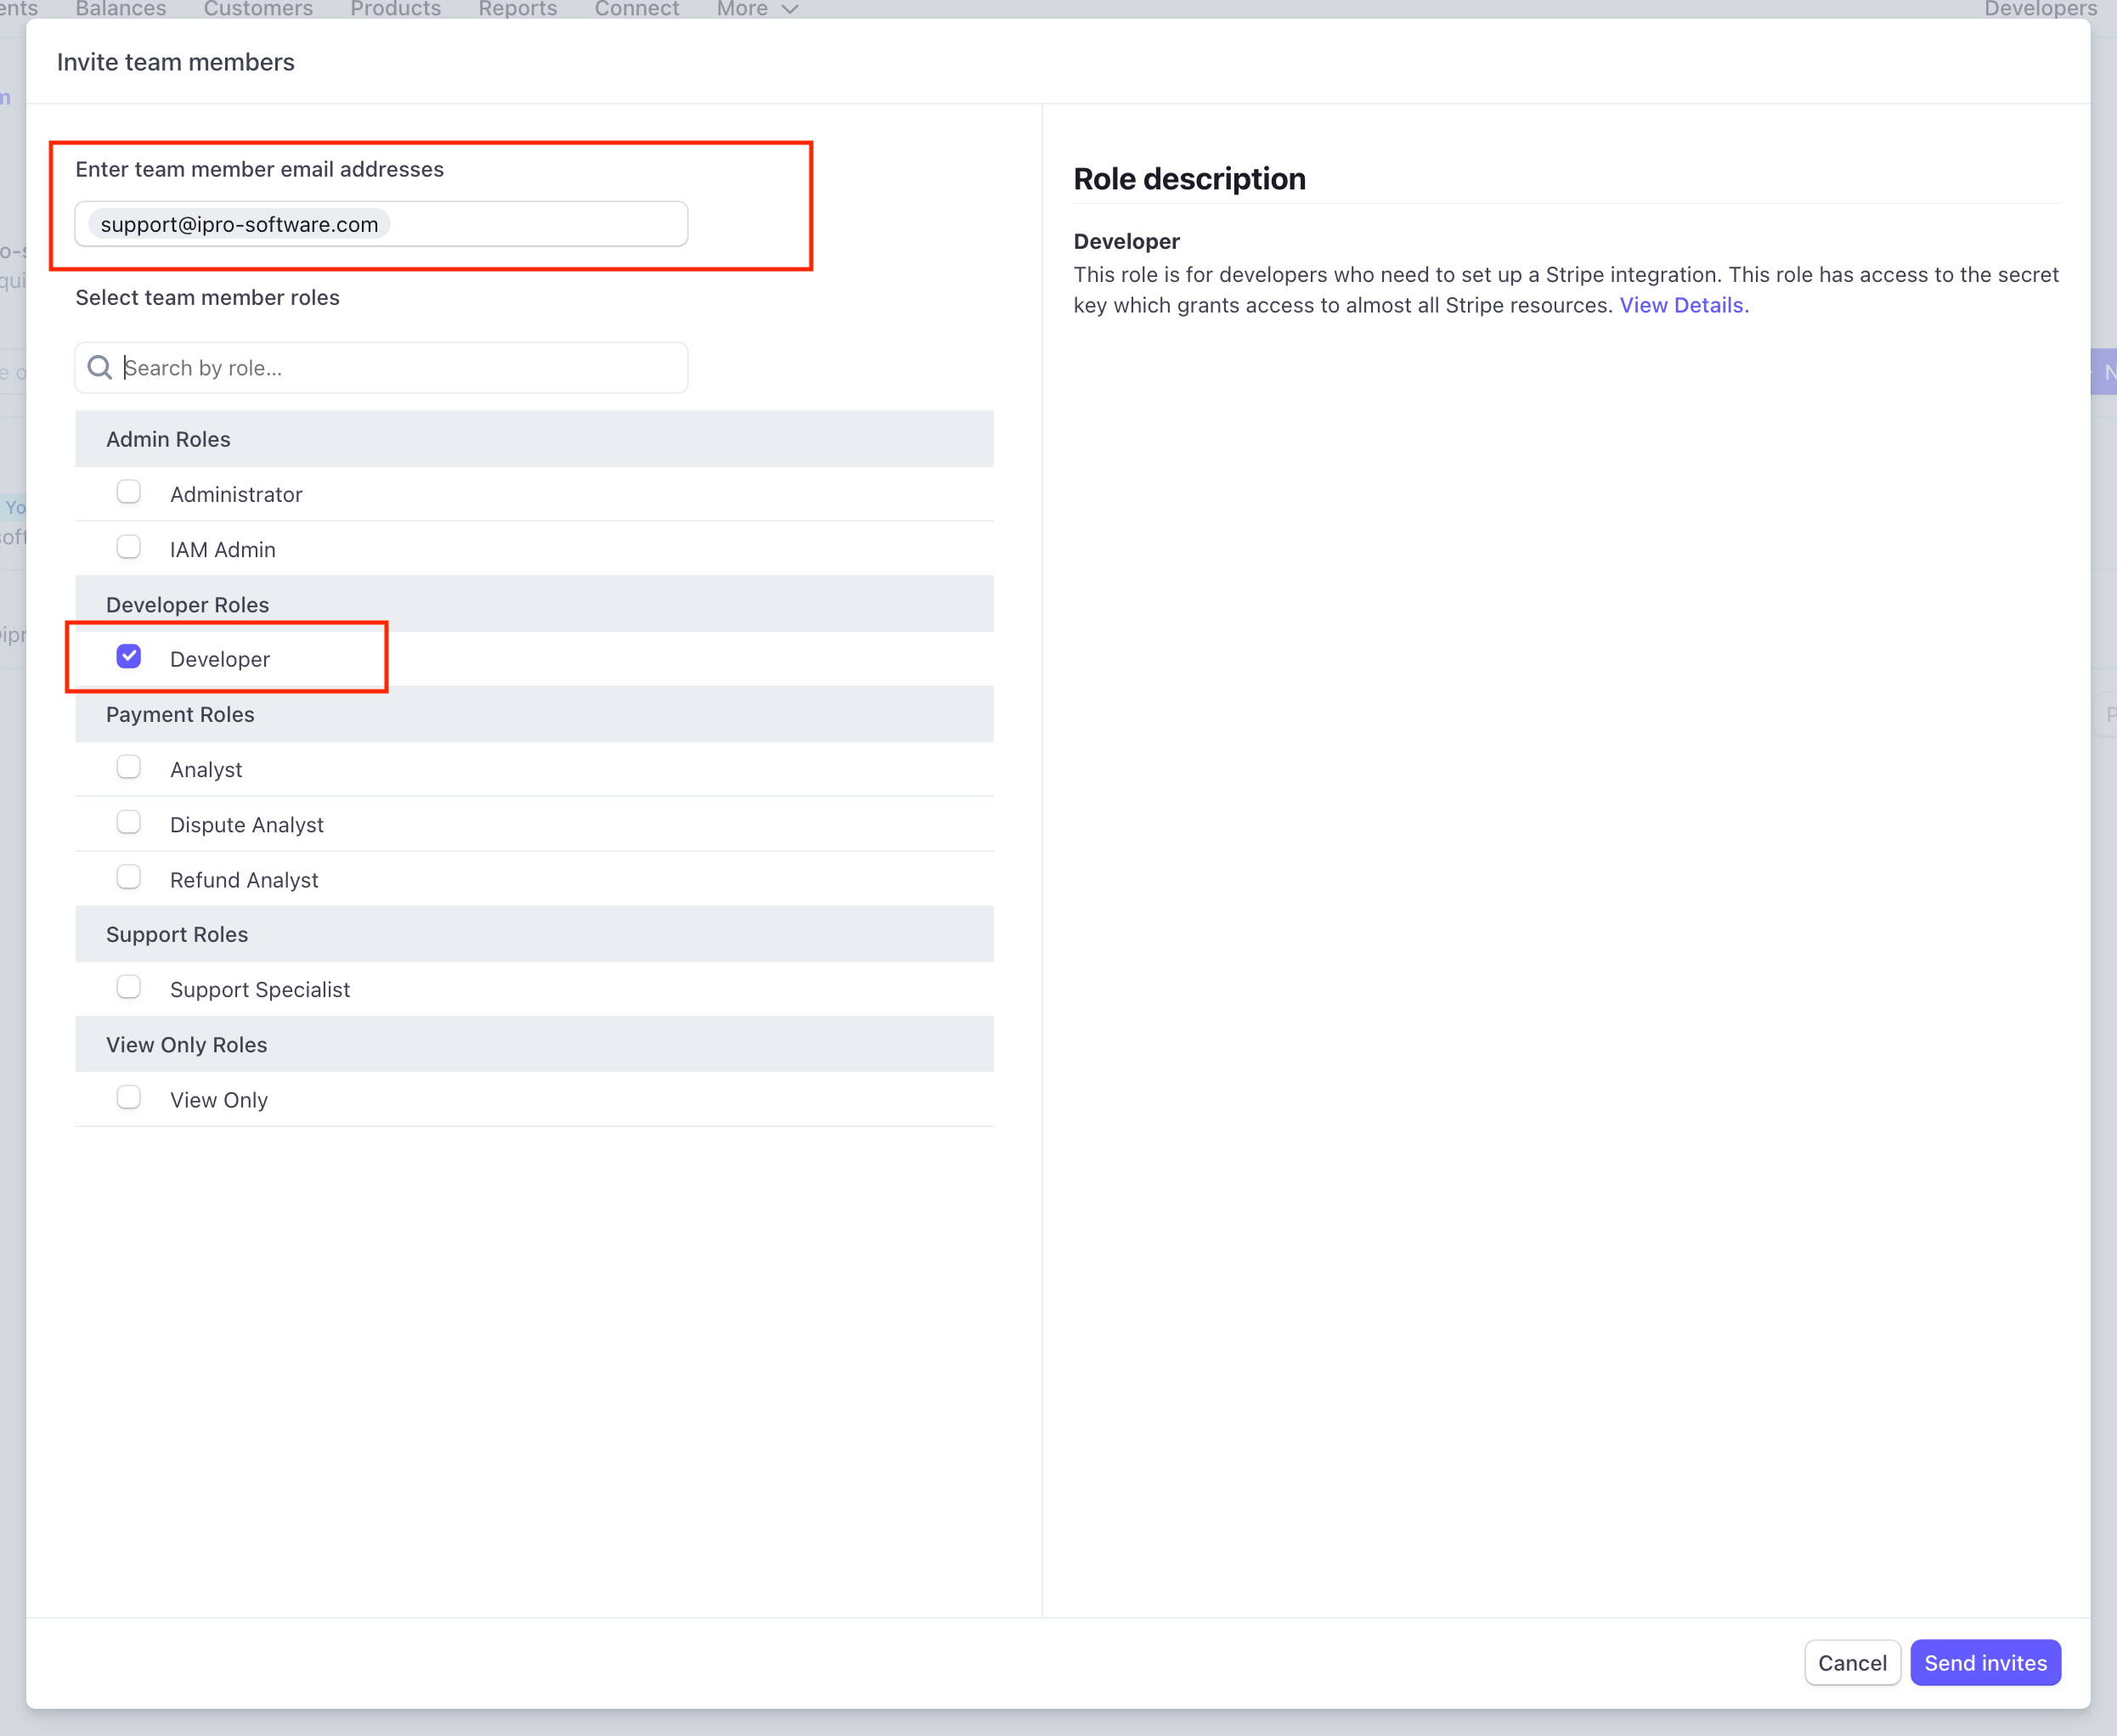
Task: Open the Developers link in the top bar
Action: tap(2040, 9)
